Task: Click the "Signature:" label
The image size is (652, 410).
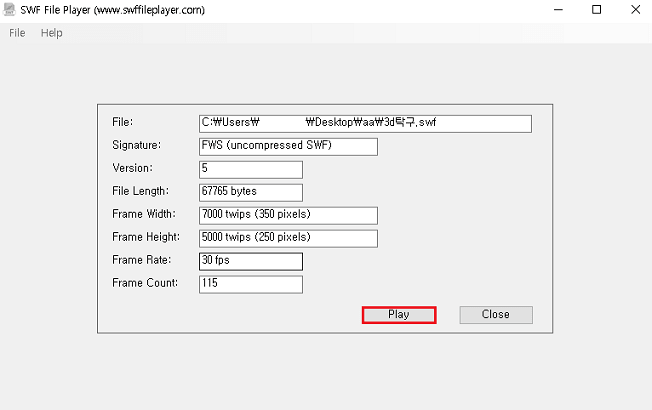Action: tap(137, 145)
